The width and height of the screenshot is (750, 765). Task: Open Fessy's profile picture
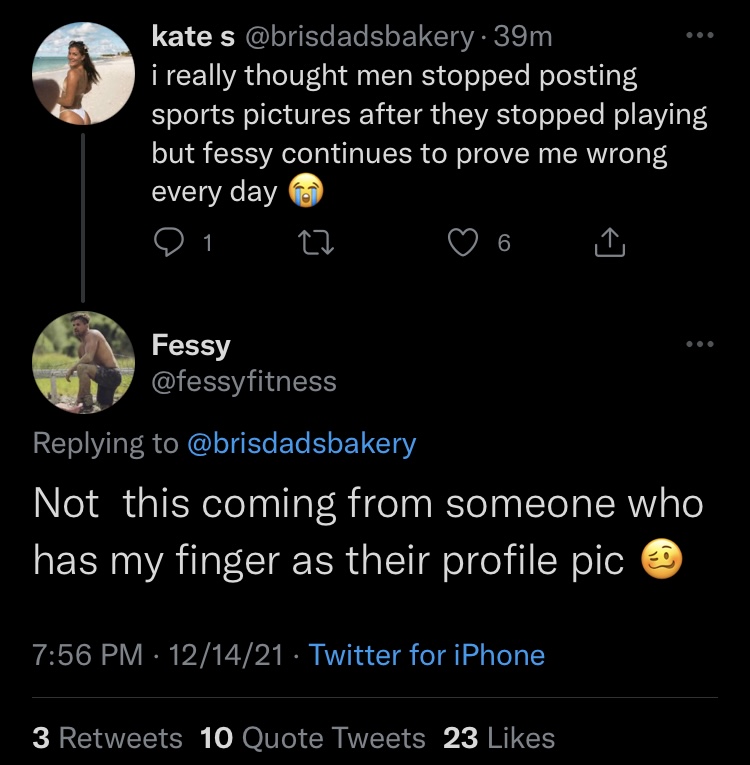pyautogui.click(x=83, y=362)
